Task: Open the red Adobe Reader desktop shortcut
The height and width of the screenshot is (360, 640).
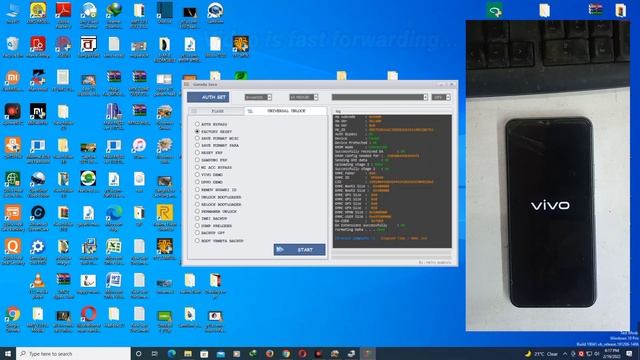Action: (x=63, y=14)
